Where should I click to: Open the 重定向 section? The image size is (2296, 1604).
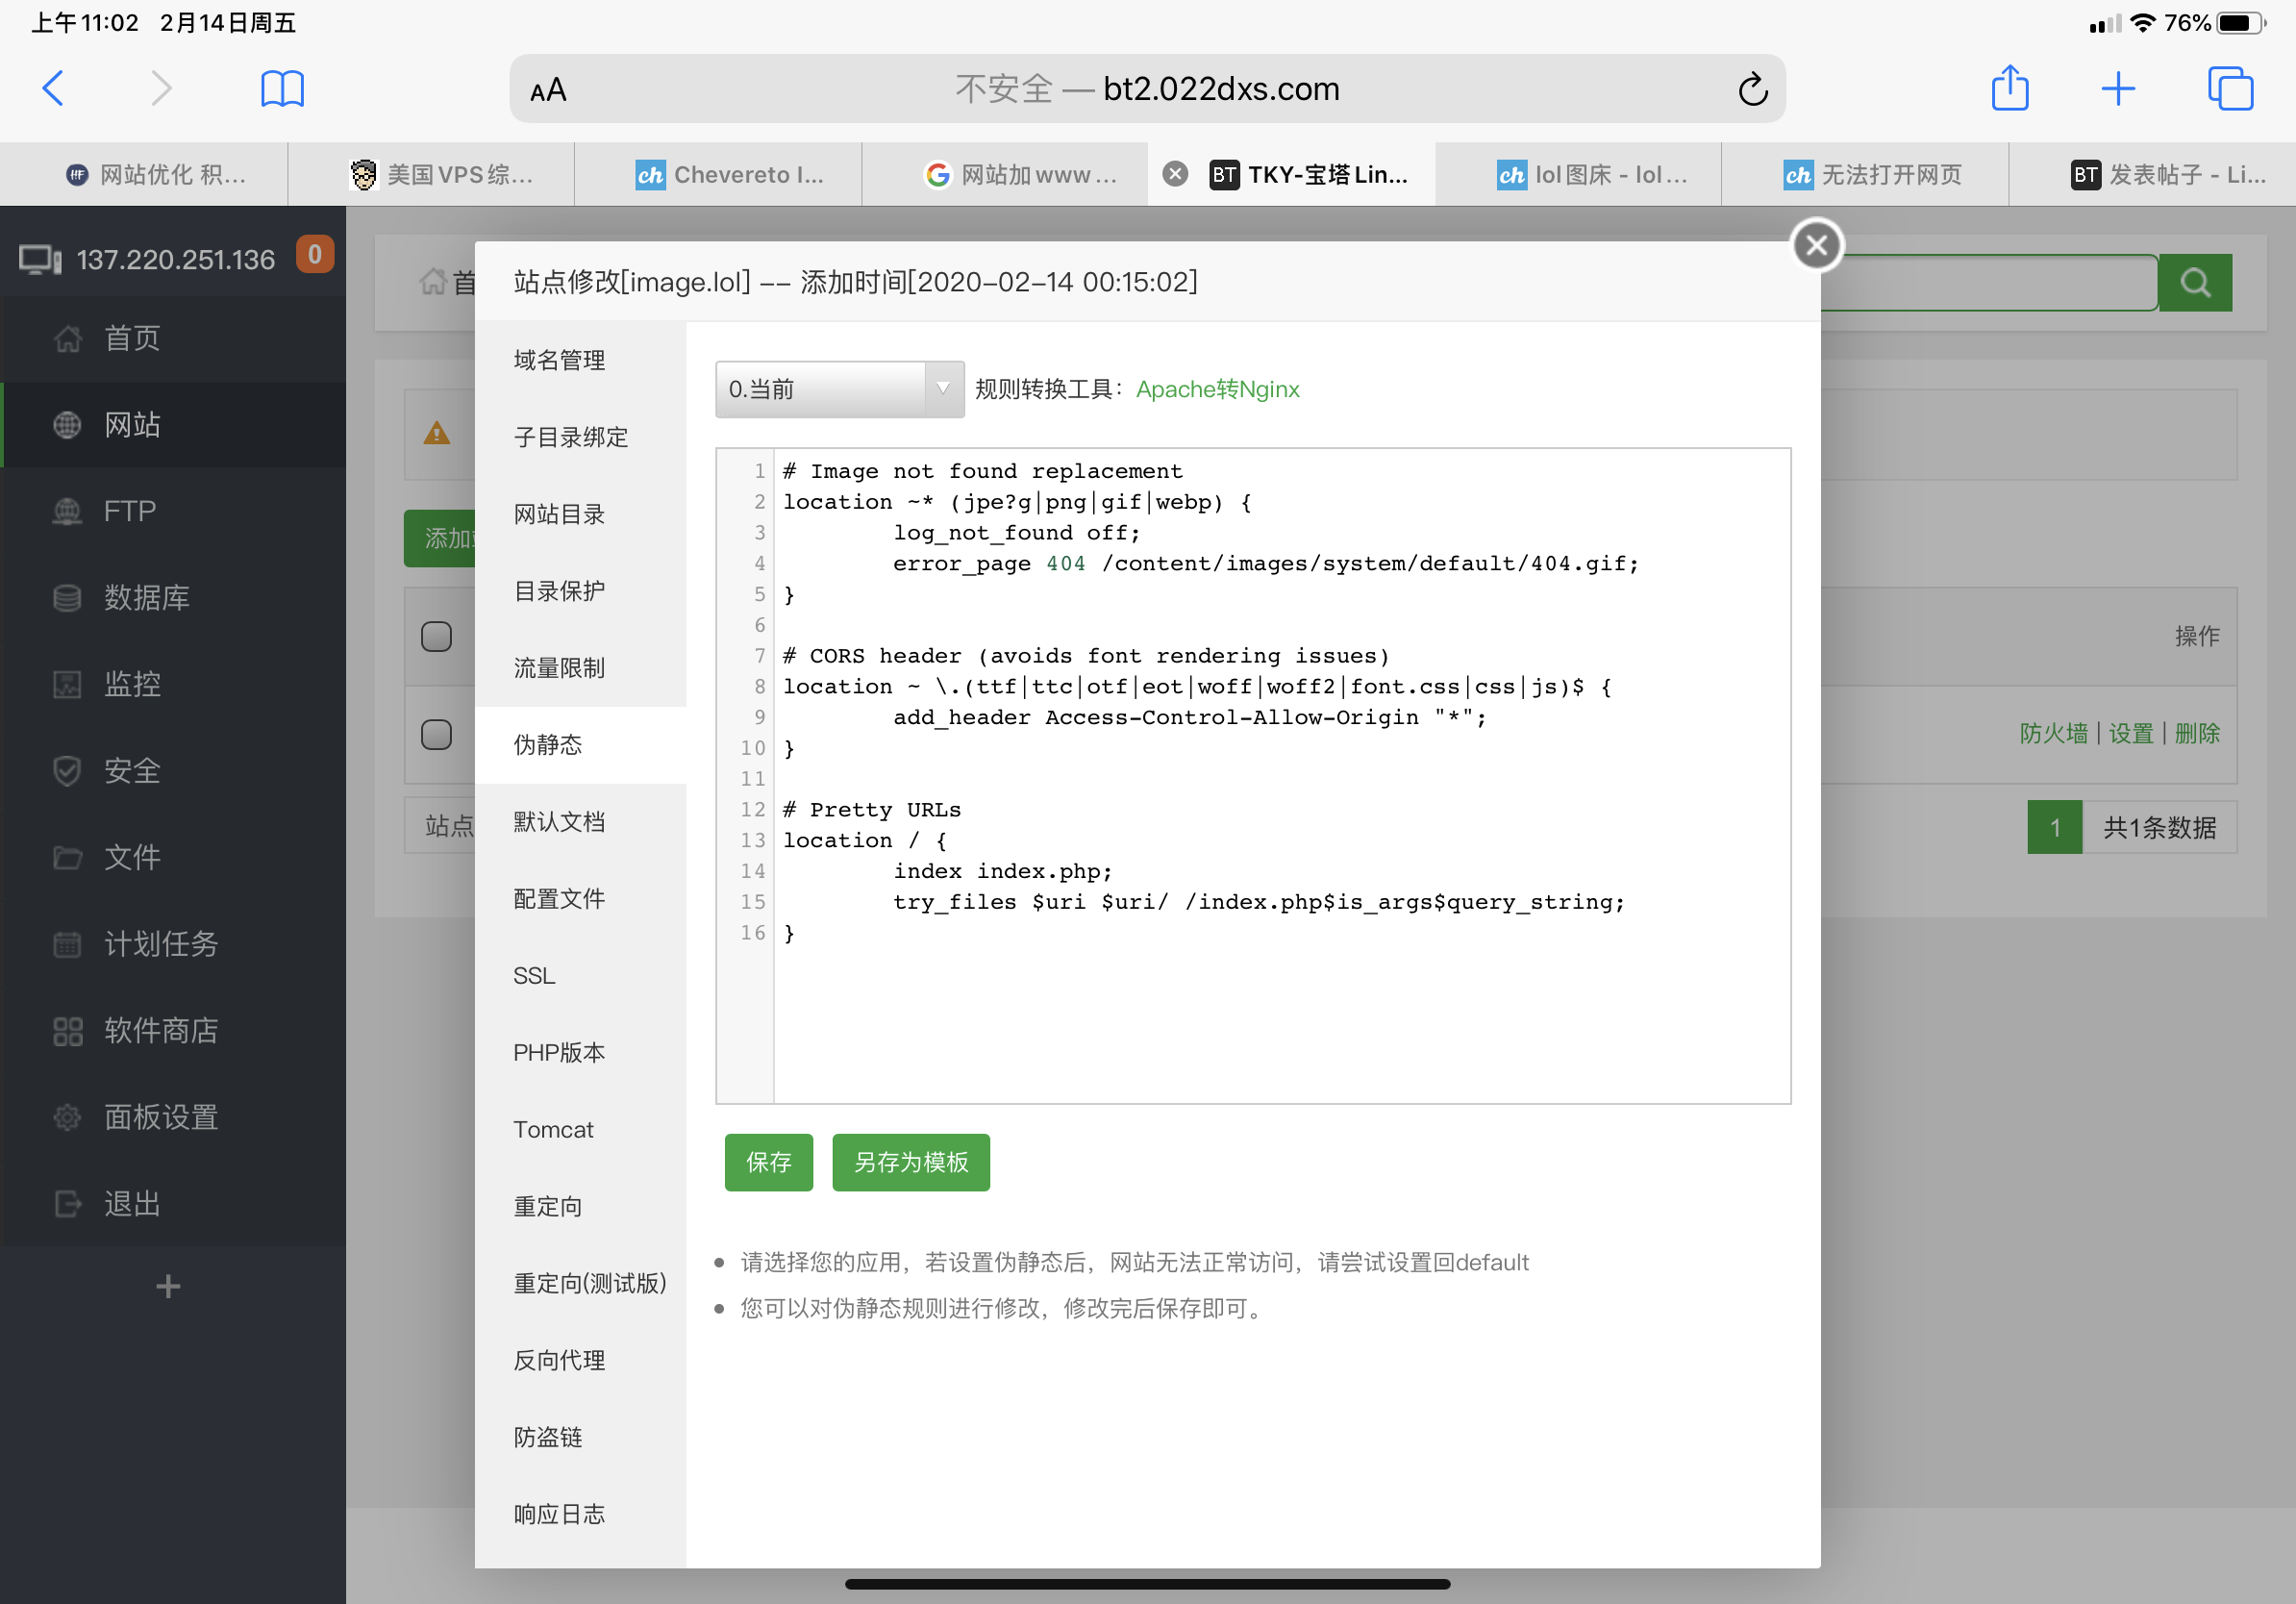coord(580,1207)
